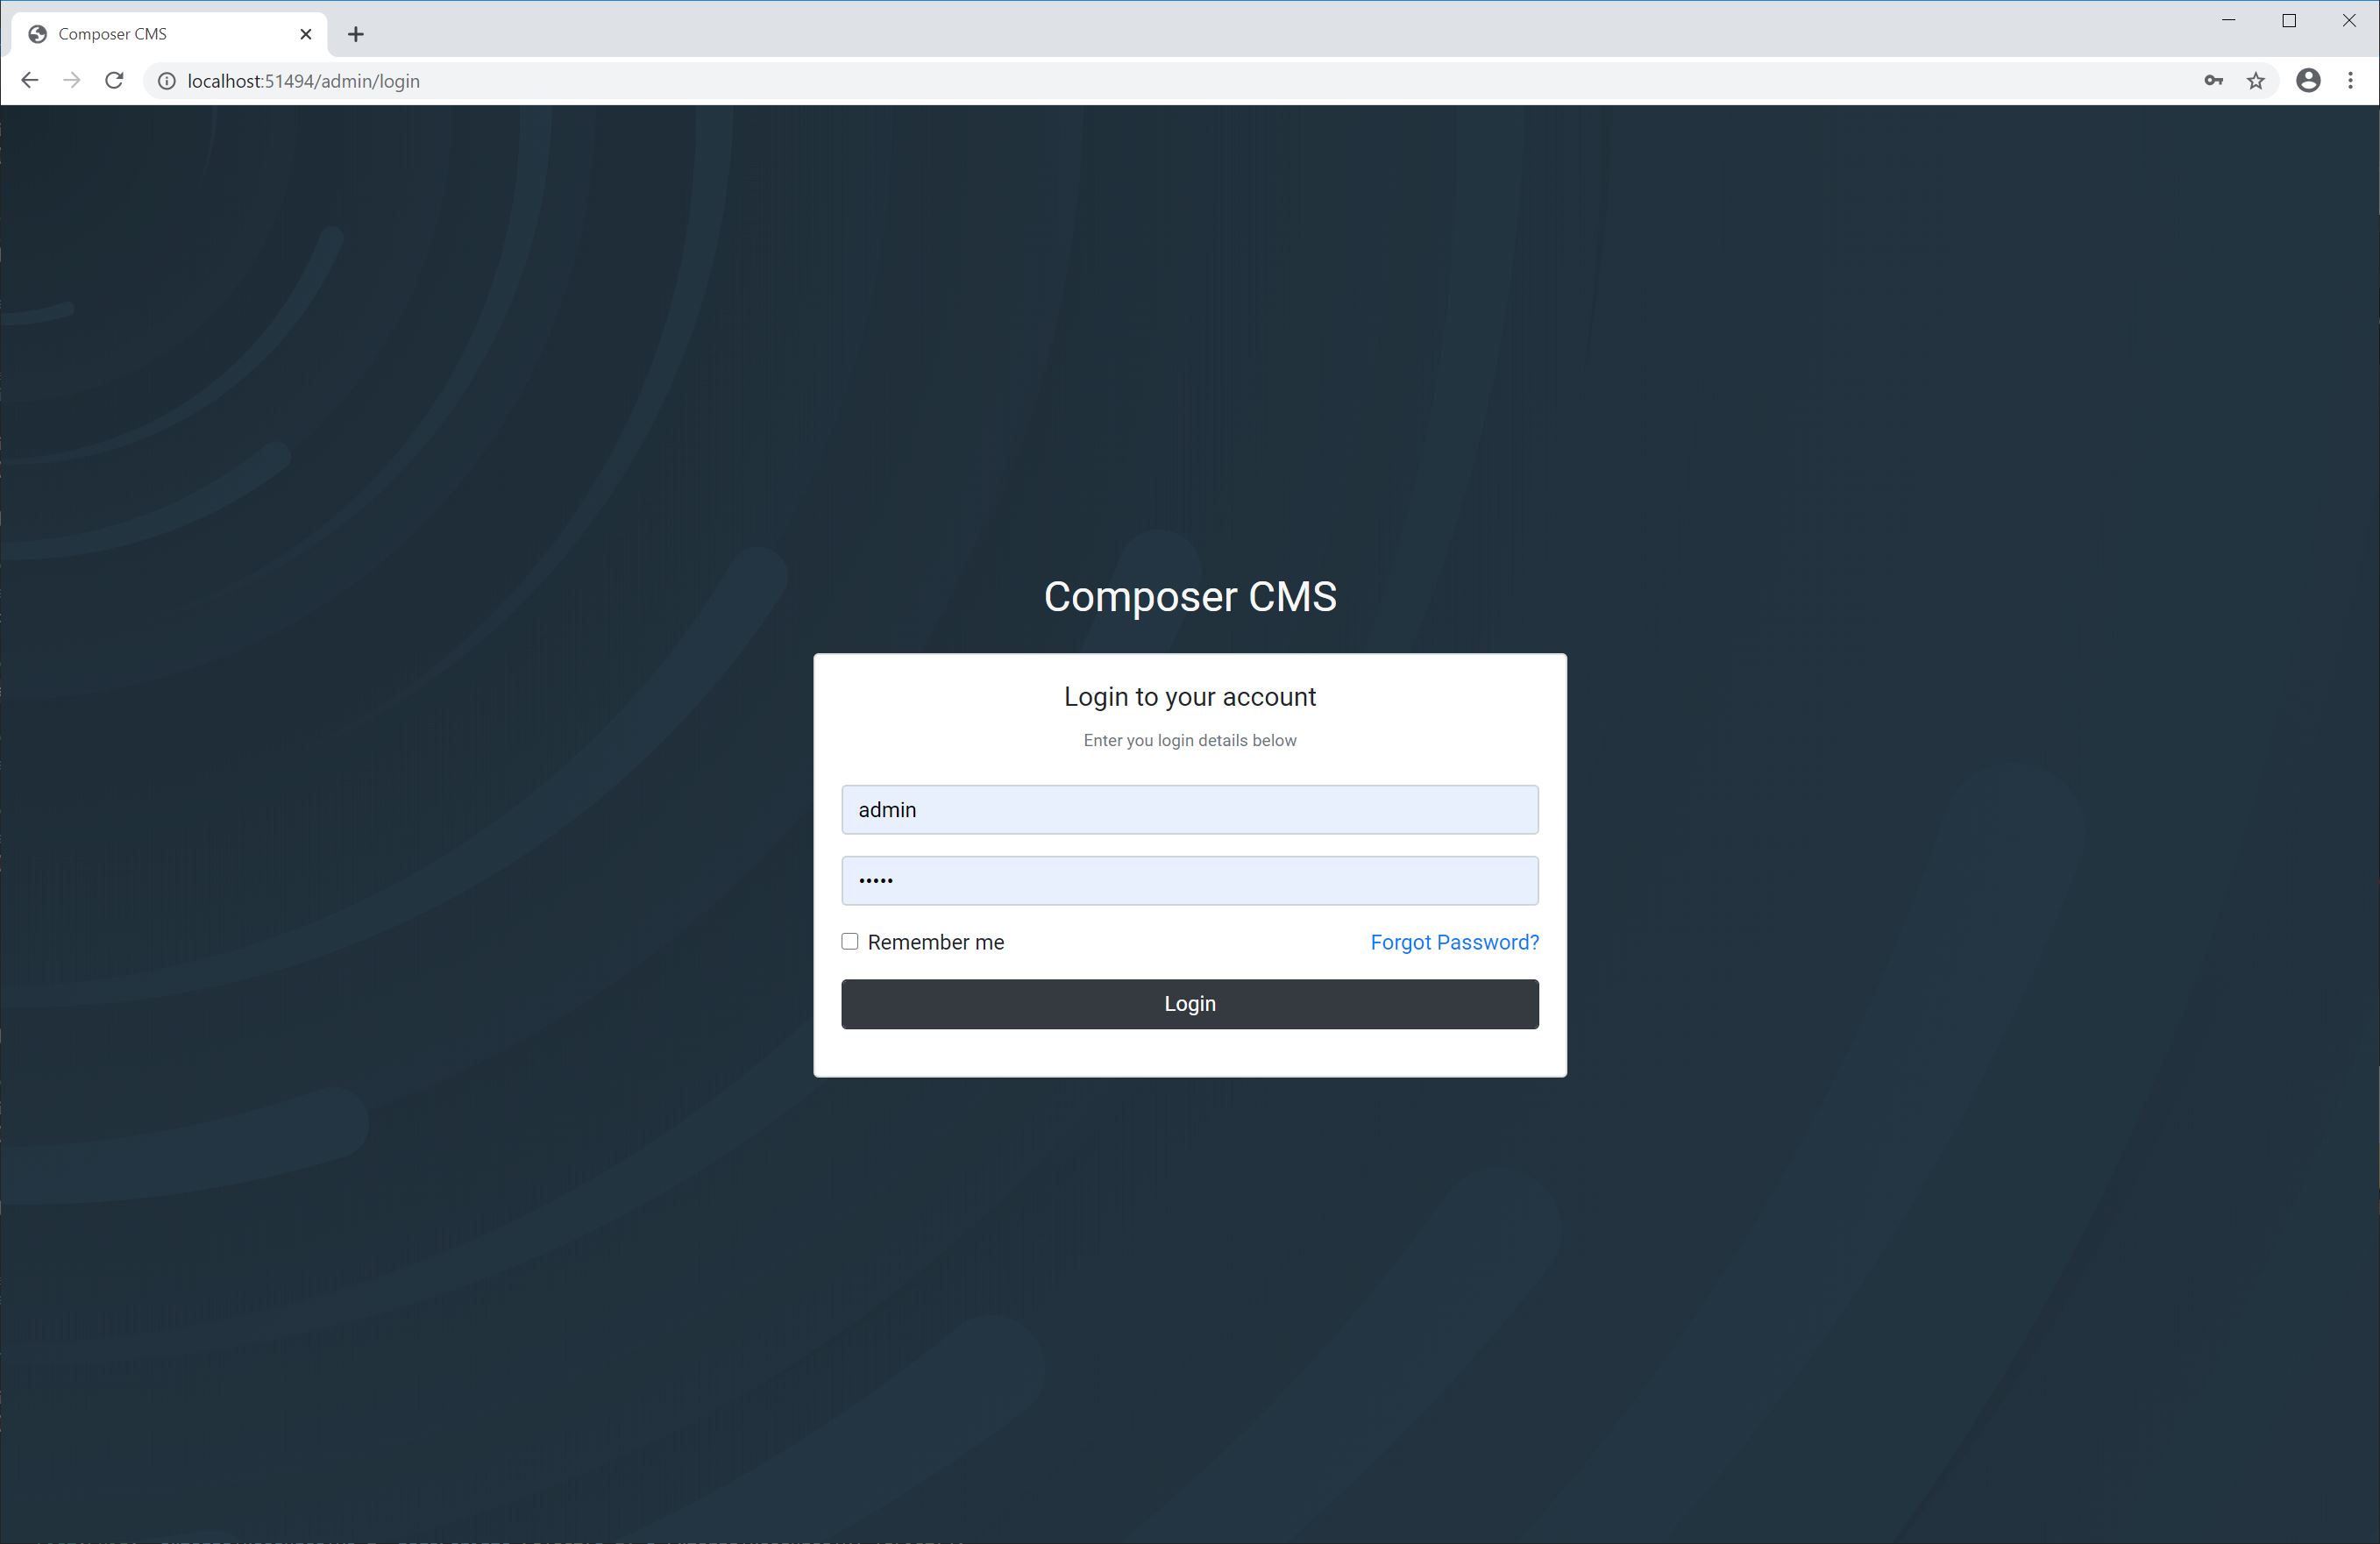Click the address bar URL
The height and width of the screenshot is (1544, 2380).
click(x=303, y=81)
